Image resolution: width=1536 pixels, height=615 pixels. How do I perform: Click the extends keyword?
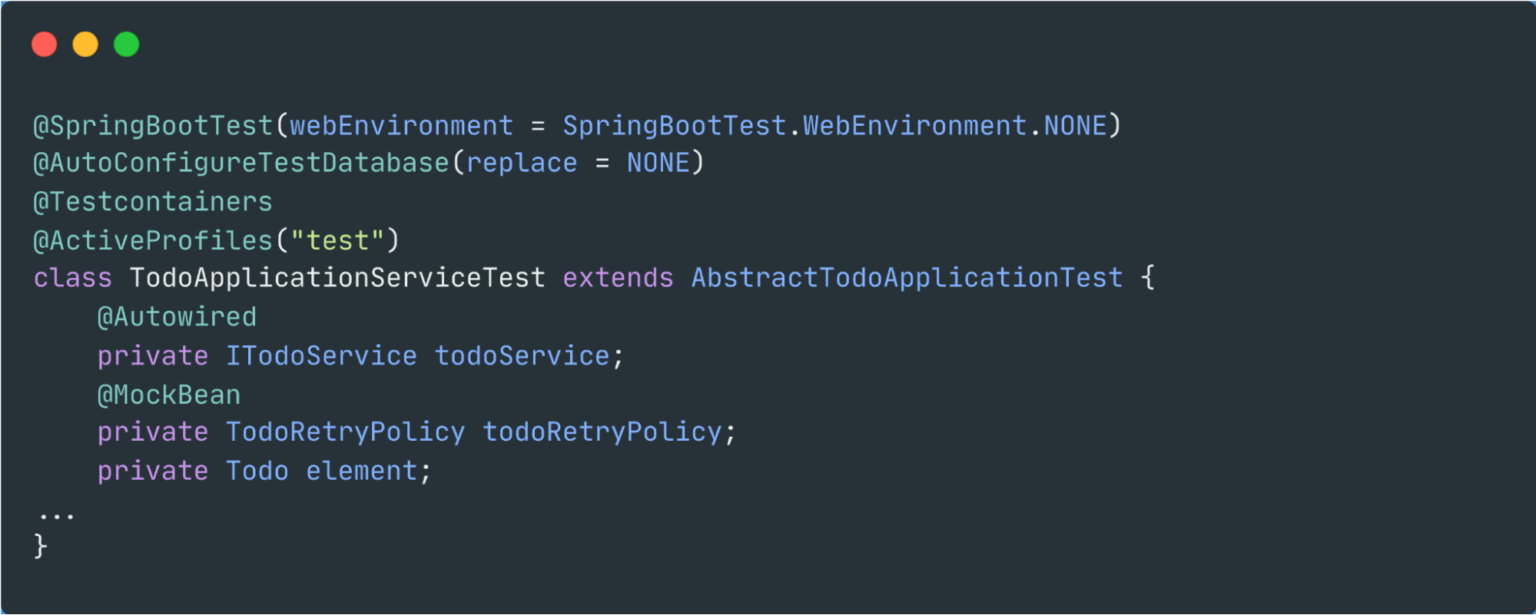[618, 278]
